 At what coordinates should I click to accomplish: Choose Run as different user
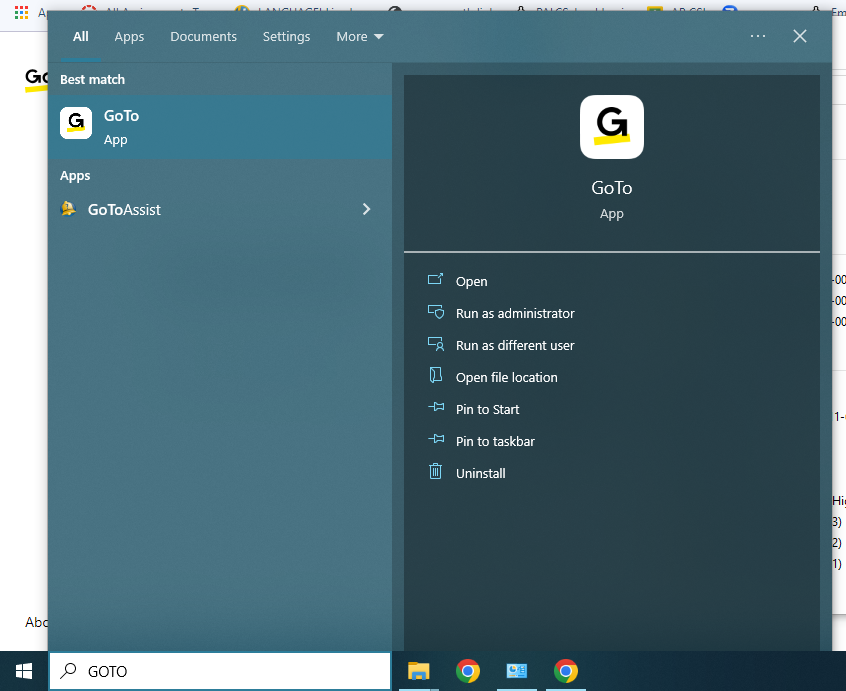point(515,346)
